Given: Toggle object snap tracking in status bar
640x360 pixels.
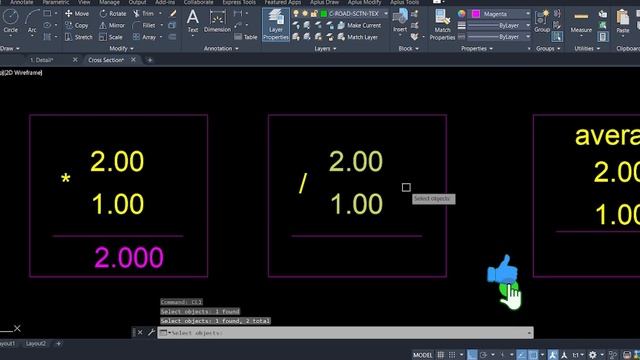Looking at the screenshot, I should point(521,355).
